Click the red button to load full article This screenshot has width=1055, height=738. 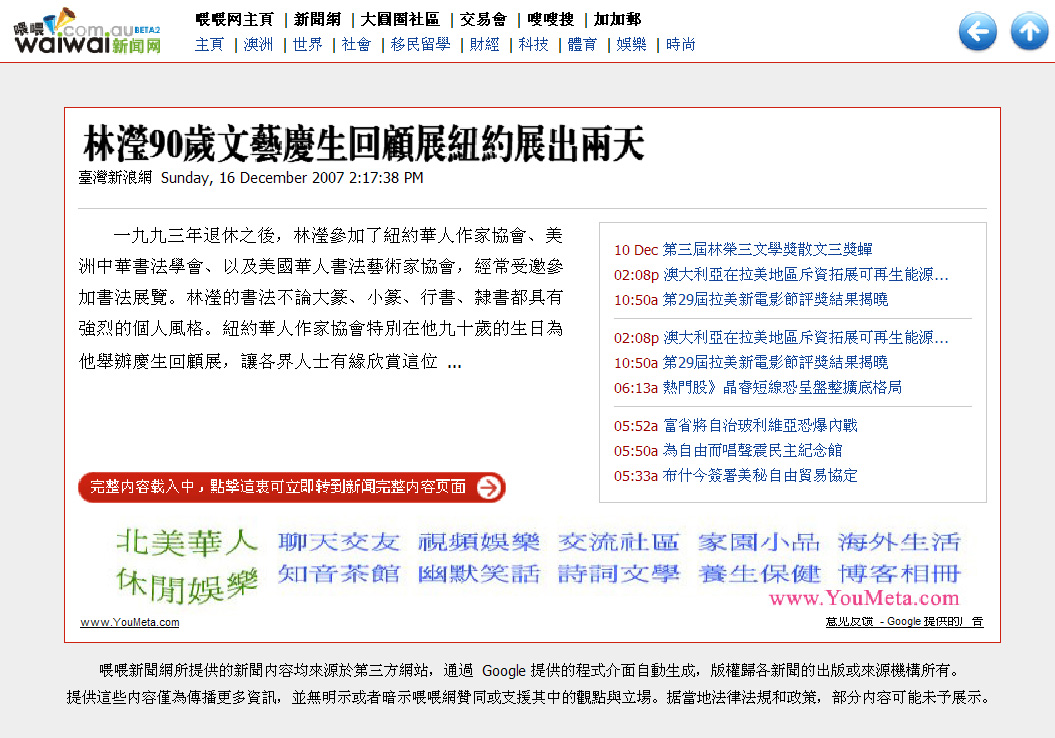(292, 487)
